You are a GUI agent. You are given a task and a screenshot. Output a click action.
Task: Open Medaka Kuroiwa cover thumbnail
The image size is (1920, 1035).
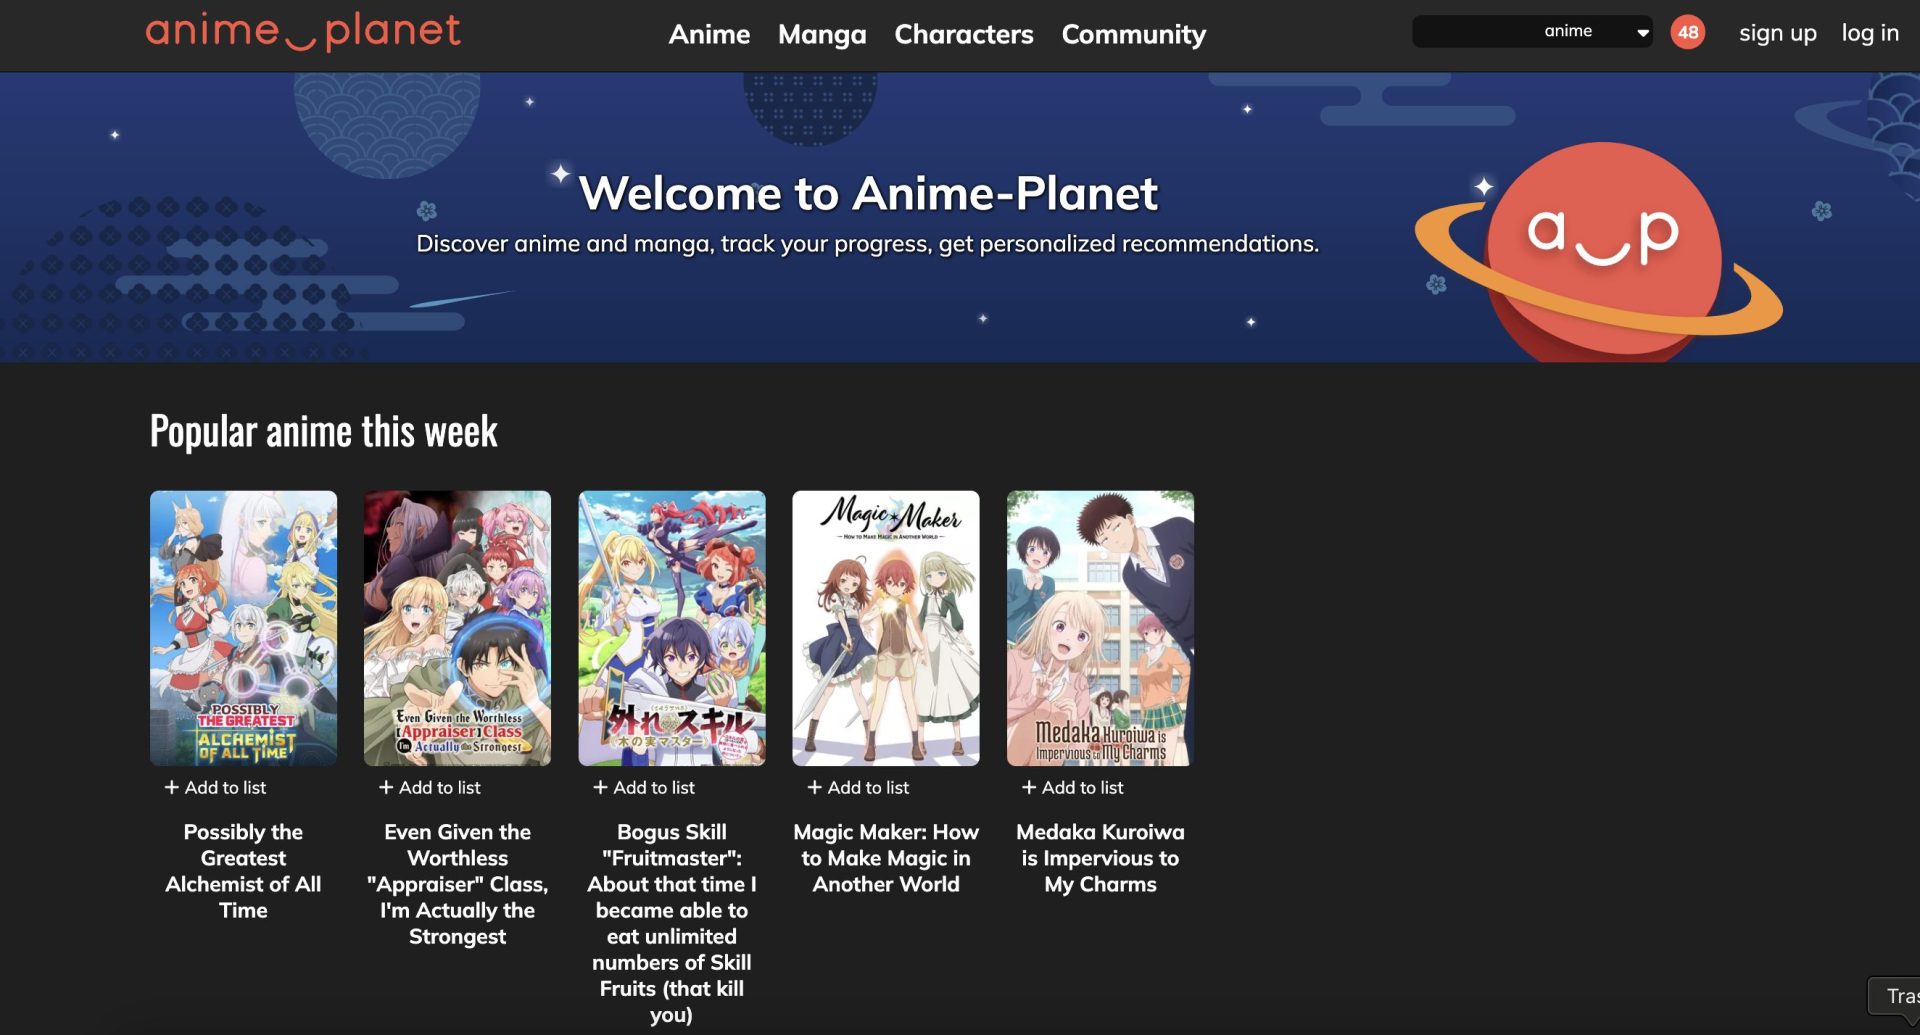click(1100, 628)
